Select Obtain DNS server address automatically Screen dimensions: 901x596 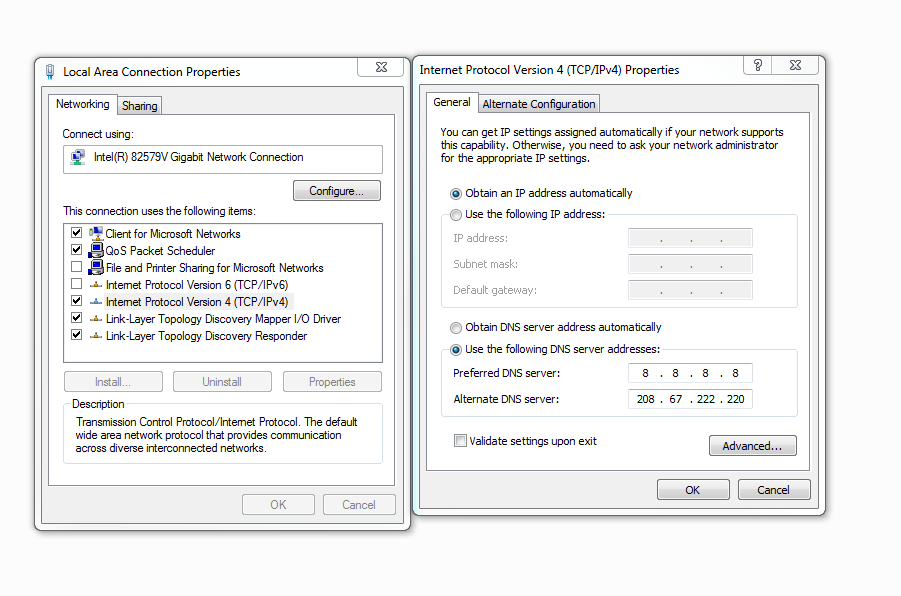pos(456,328)
